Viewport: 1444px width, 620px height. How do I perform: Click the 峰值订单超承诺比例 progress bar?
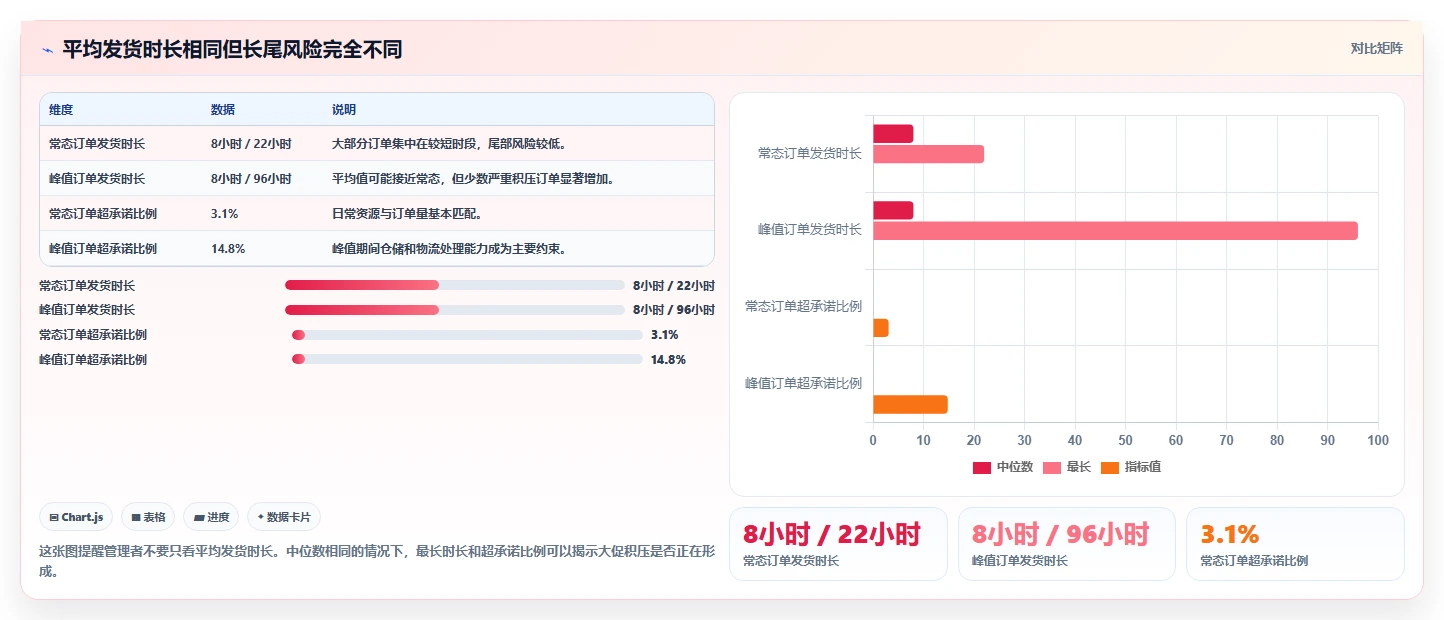click(x=467, y=360)
